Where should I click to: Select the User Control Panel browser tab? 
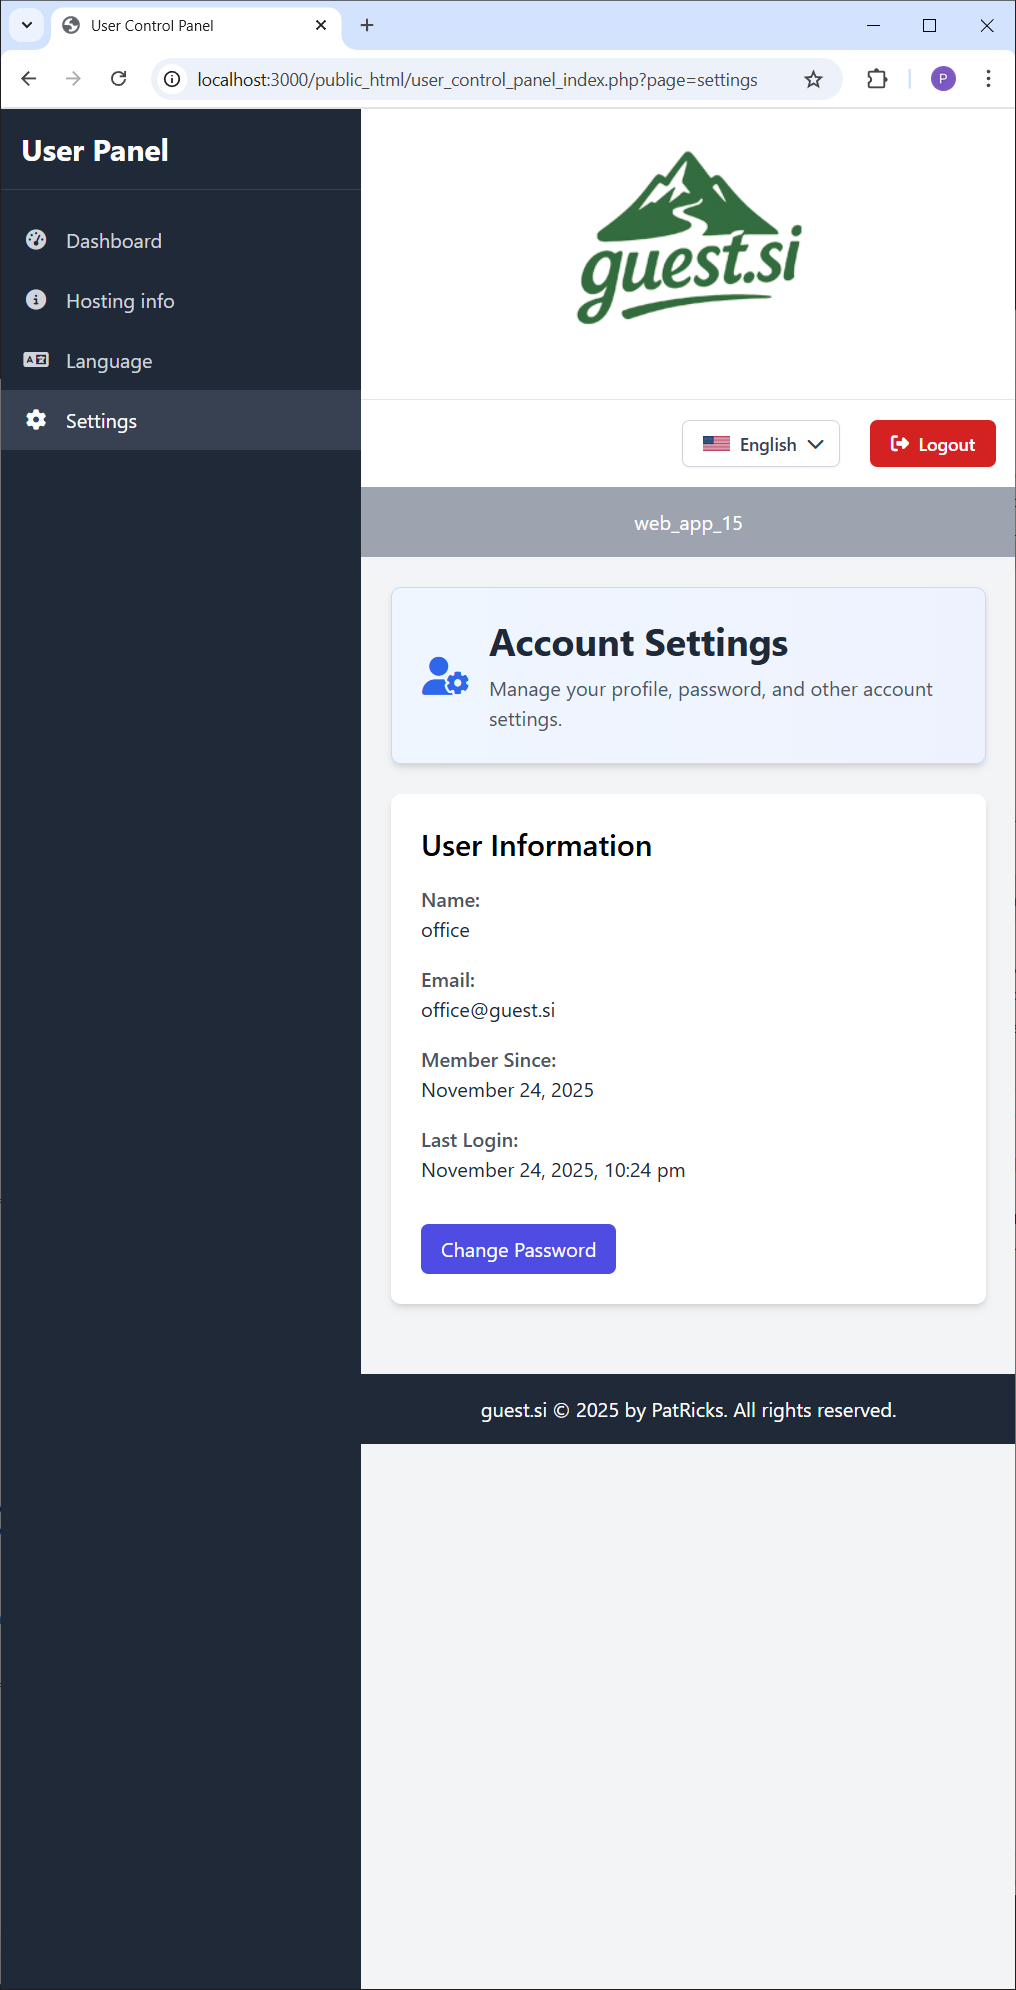tap(190, 26)
